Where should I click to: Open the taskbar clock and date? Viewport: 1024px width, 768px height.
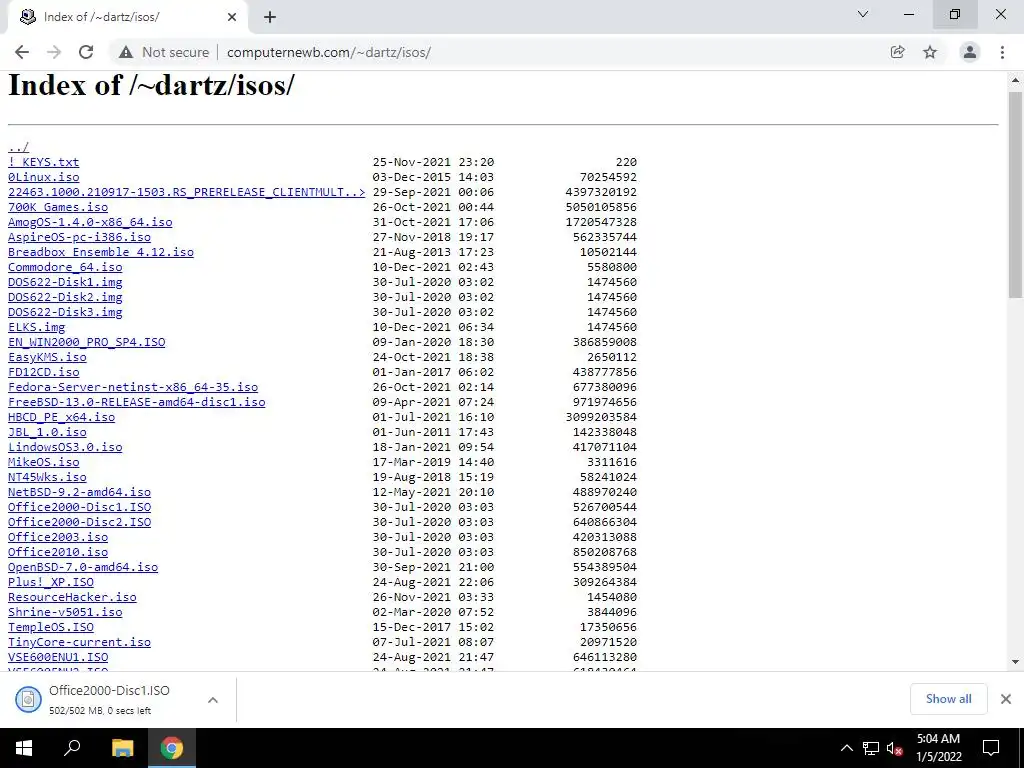pyautogui.click(x=938, y=748)
